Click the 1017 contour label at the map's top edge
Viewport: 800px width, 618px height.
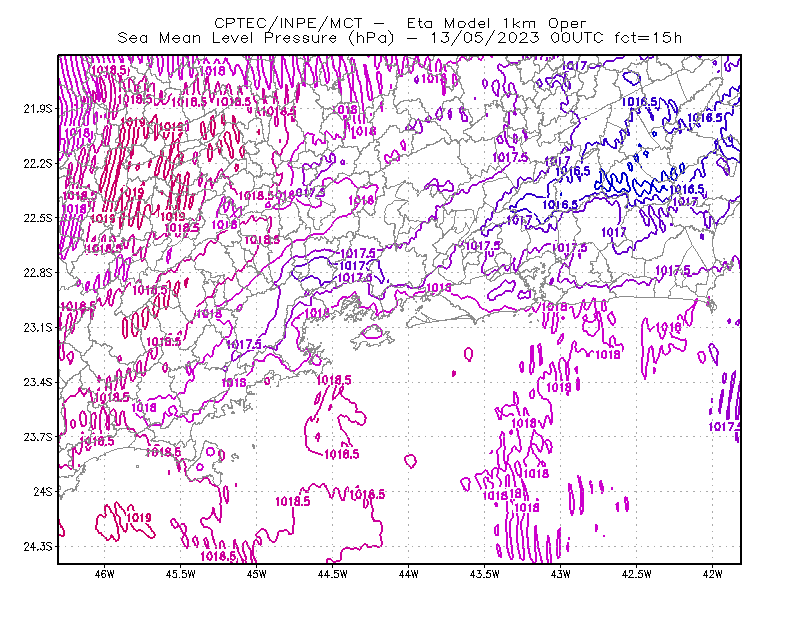(574, 66)
